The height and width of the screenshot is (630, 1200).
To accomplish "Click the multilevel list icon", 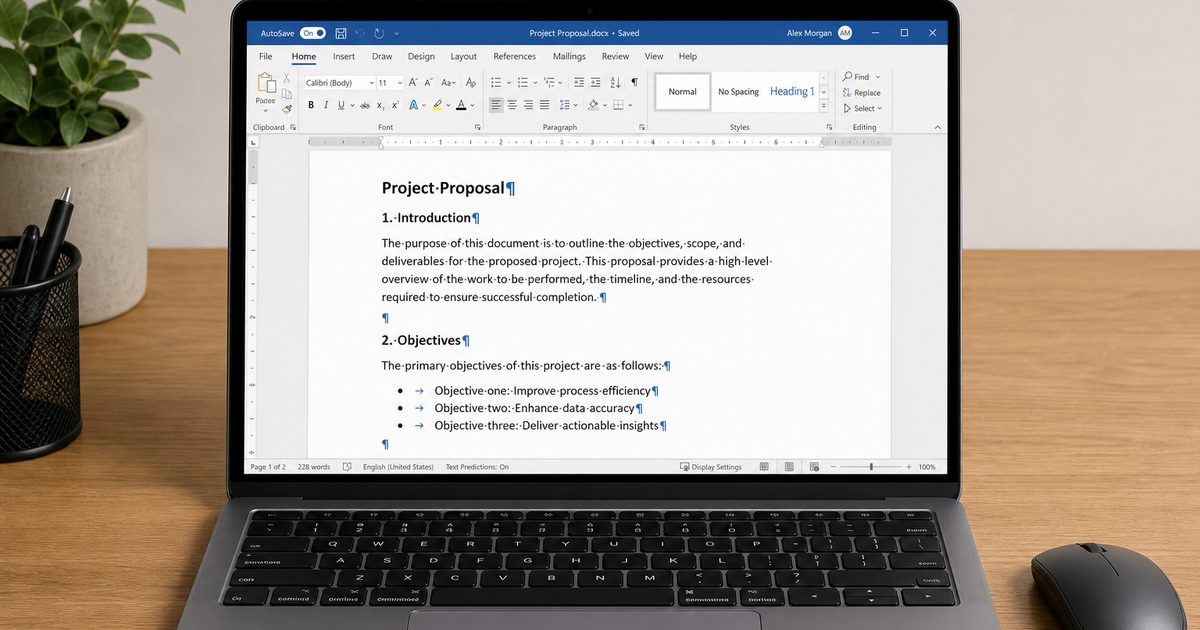I will tap(549, 82).
